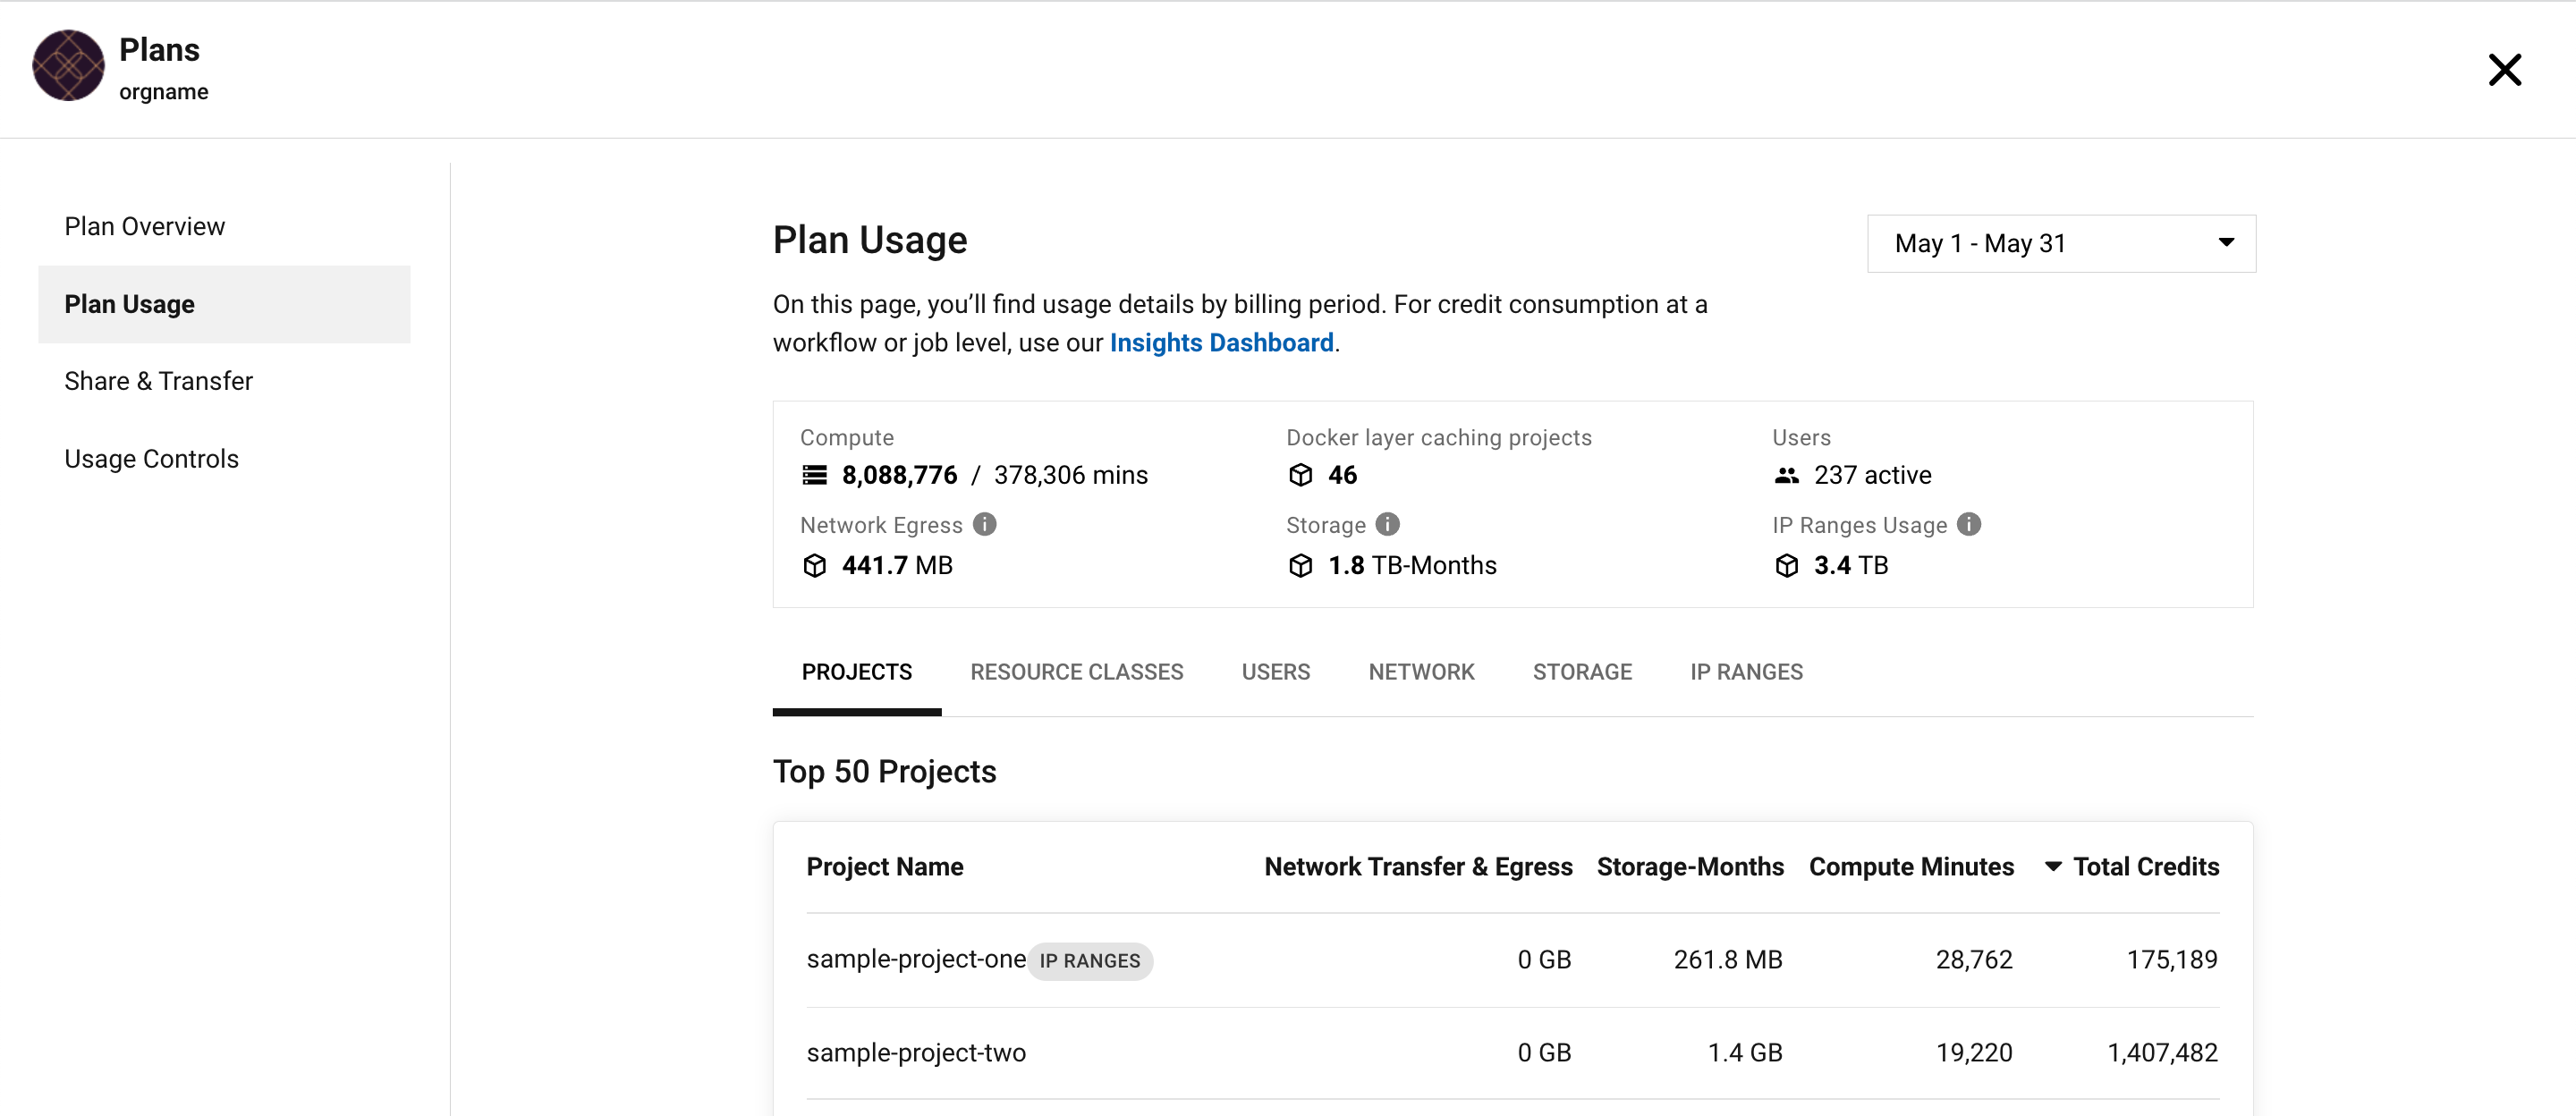The image size is (2576, 1116).
Task: Switch to the PROJECTS tab
Action: [x=856, y=672]
